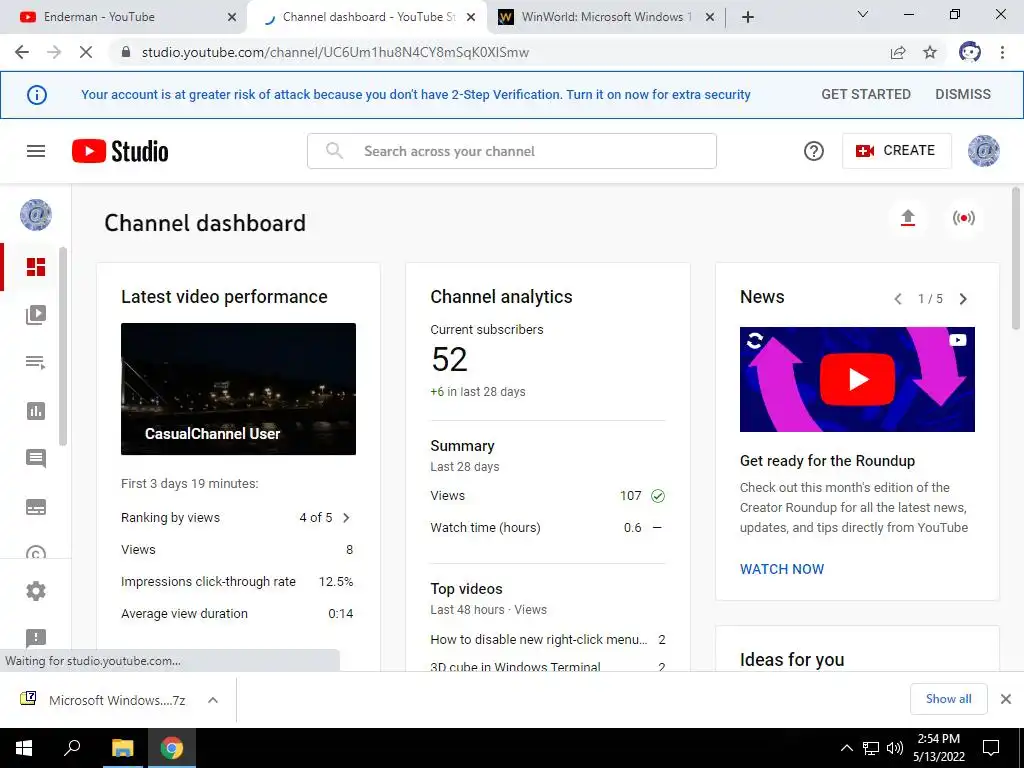
Task: Open the Chrome three-dot menu
Action: click(1002, 52)
